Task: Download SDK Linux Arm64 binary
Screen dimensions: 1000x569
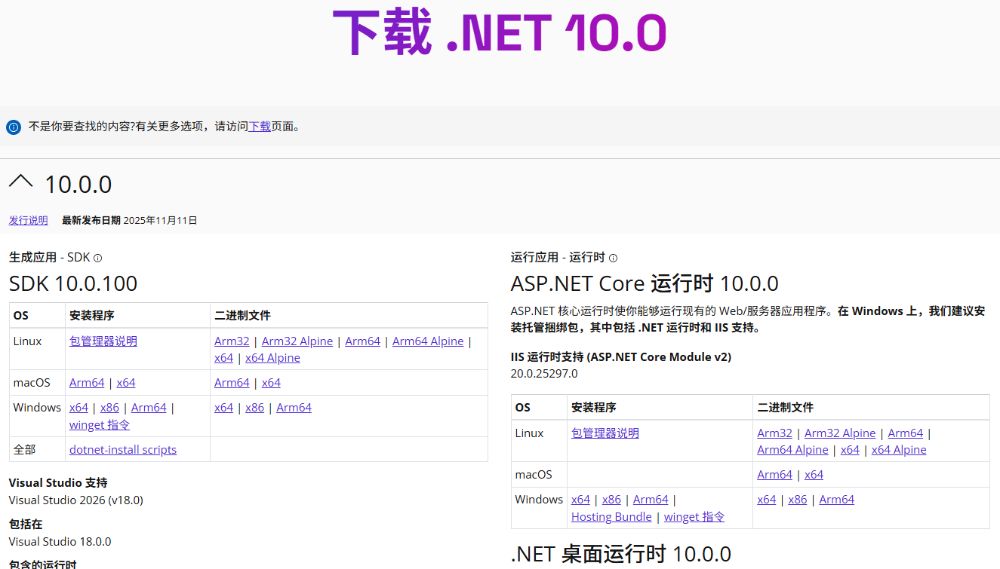Action: pos(362,341)
